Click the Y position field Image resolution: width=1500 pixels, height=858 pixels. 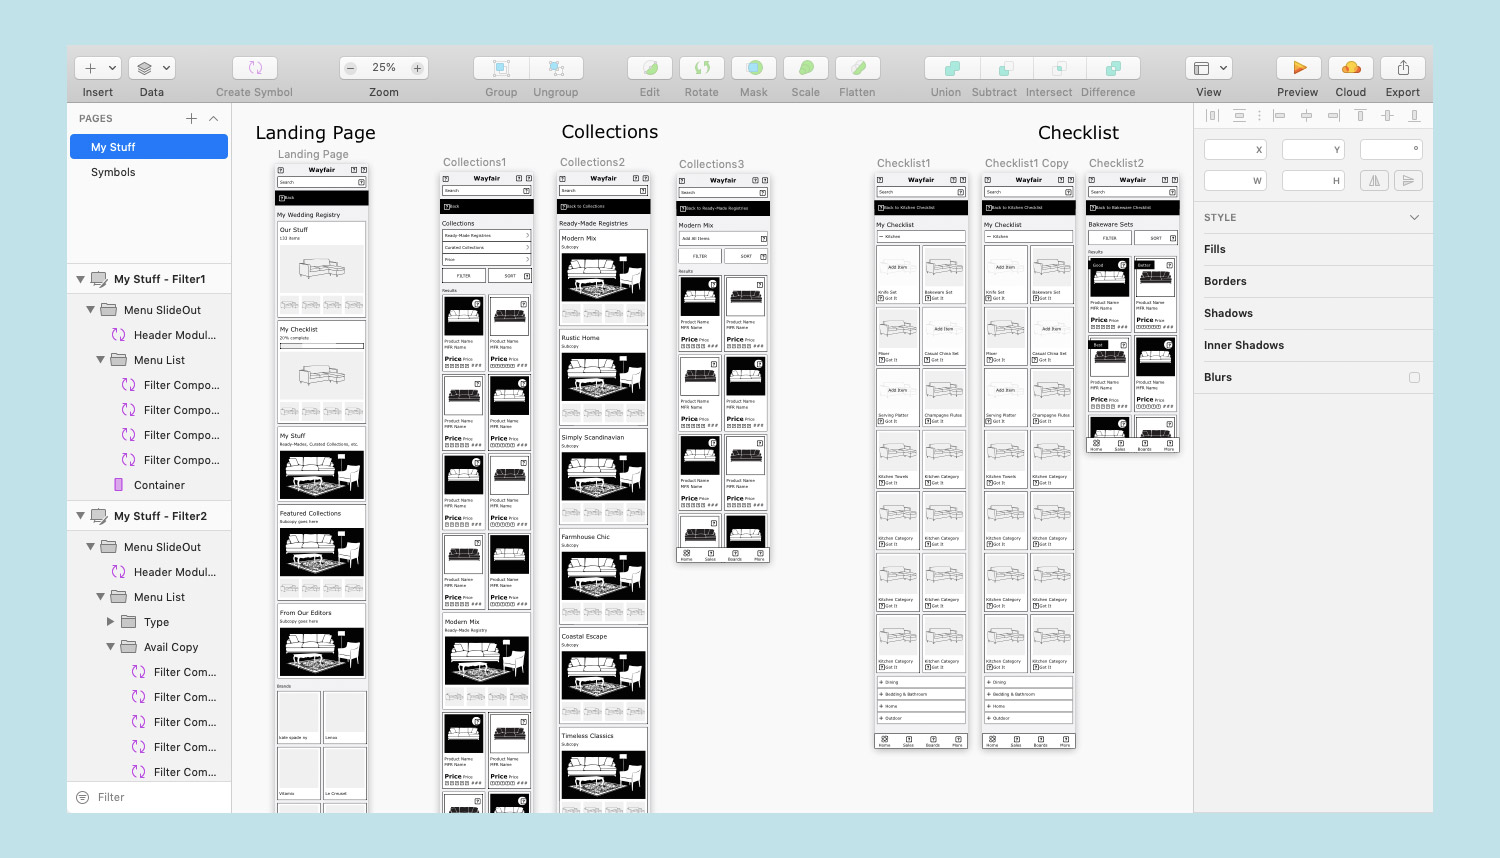(x=1313, y=149)
